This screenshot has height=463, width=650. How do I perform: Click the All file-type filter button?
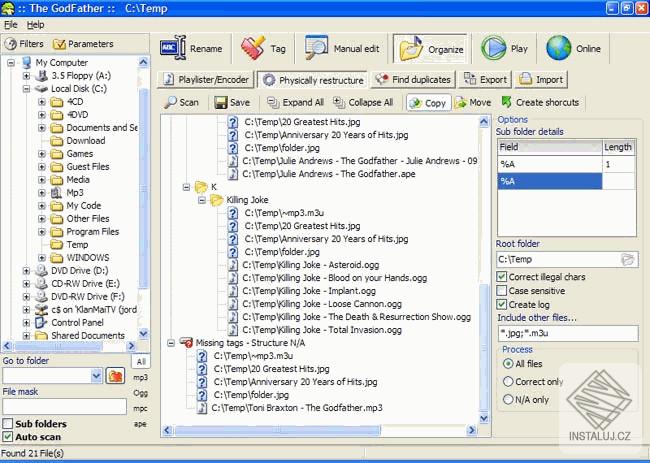(141, 362)
